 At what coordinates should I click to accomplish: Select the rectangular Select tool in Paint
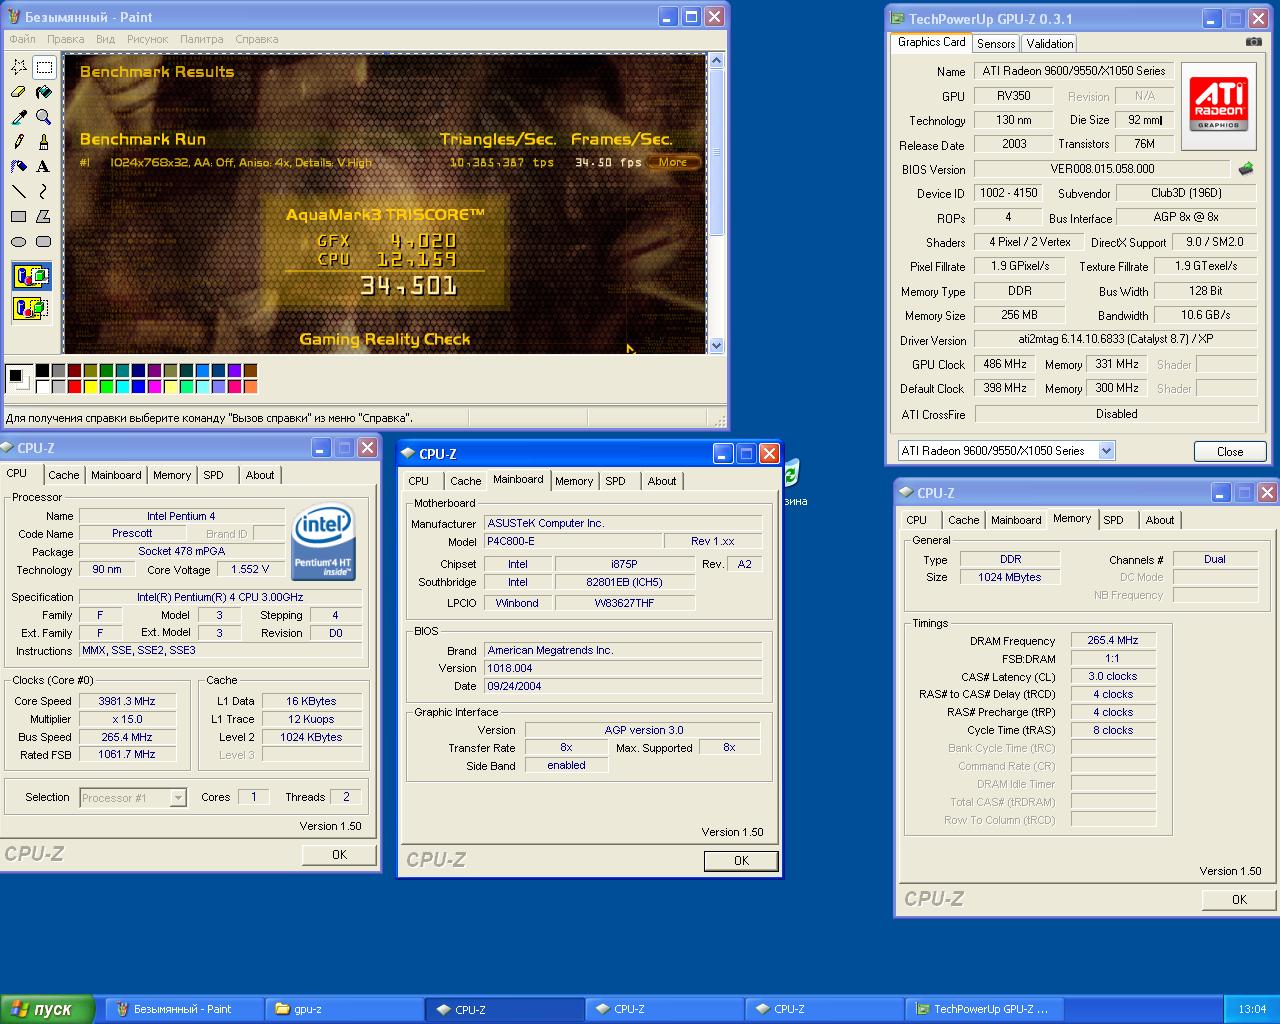click(x=44, y=67)
